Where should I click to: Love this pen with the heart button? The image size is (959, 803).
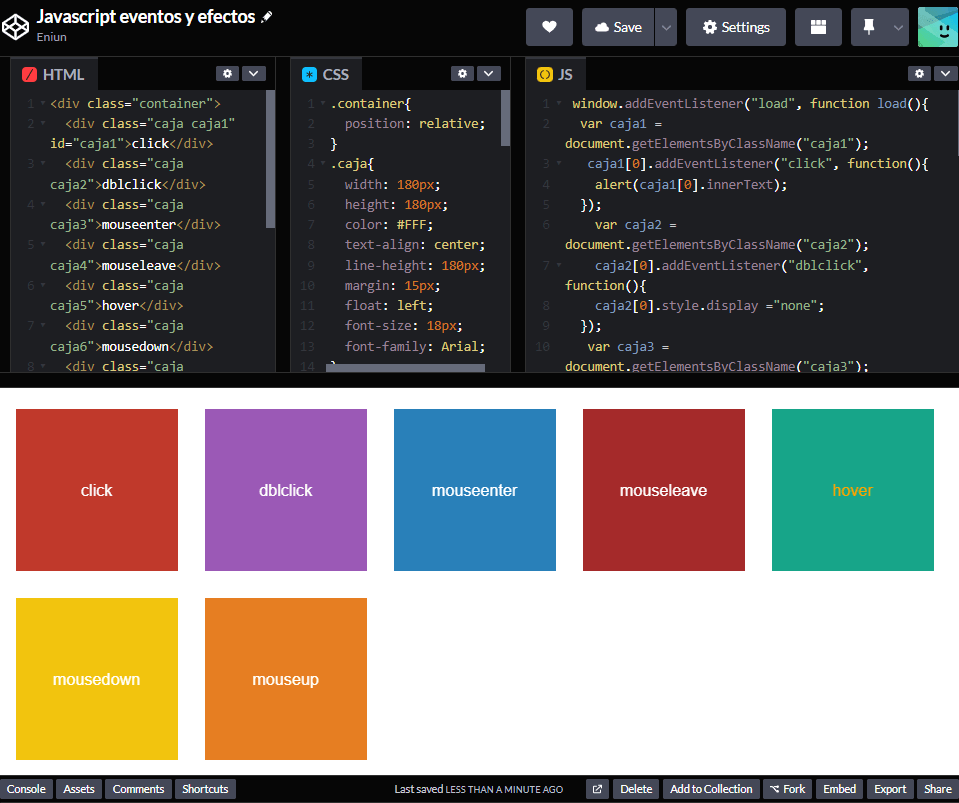549,27
